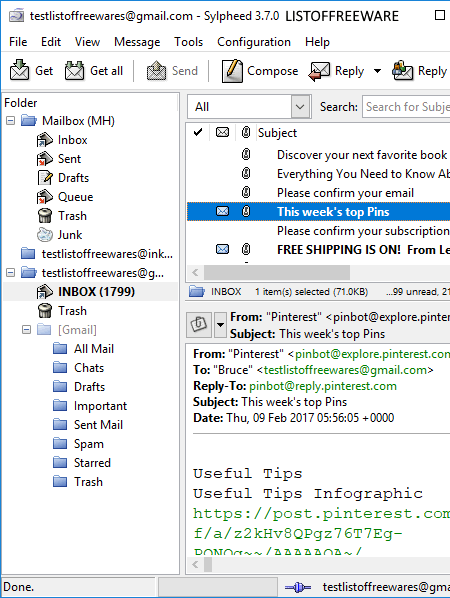The width and height of the screenshot is (450, 598).
Task: Collapse the Mailbox (MH) tree node
Action: click(11, 121)
